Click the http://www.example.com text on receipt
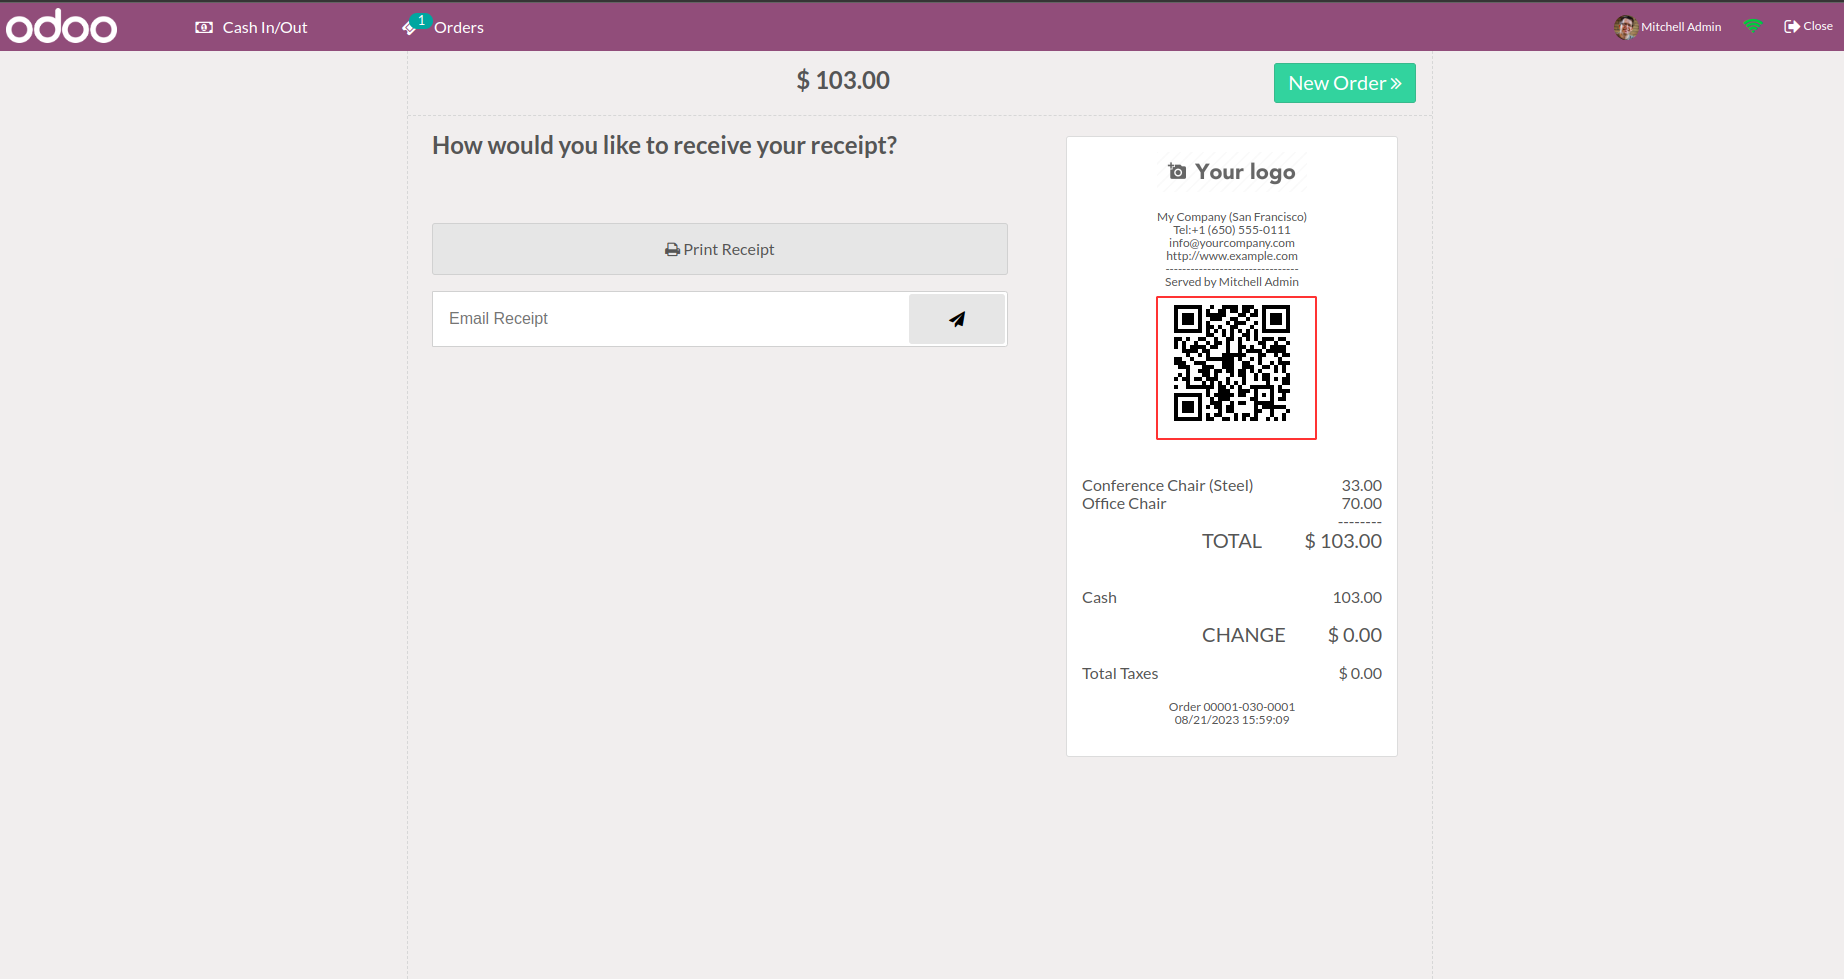 click(1232, 256)
